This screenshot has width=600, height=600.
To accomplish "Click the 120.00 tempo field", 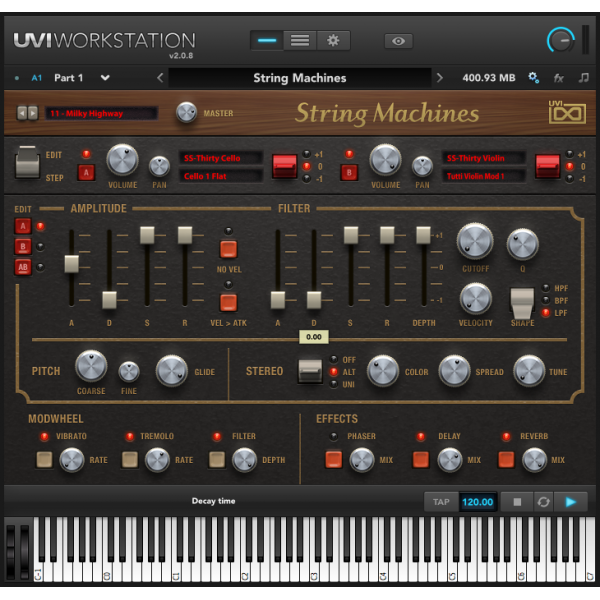I will (x=478, y=502).
